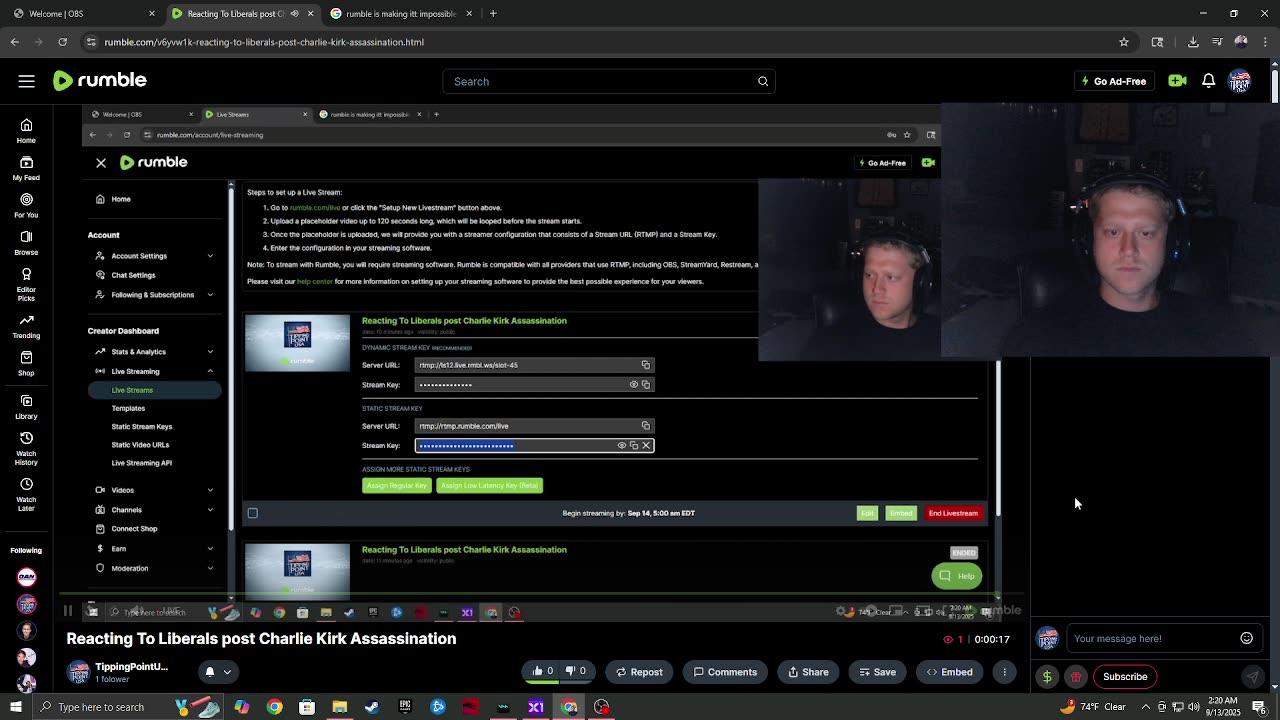Image resolution: width=1280 pixels, height=720 pixels.
Task: Open a new browser tab
Action: [493, 14]
